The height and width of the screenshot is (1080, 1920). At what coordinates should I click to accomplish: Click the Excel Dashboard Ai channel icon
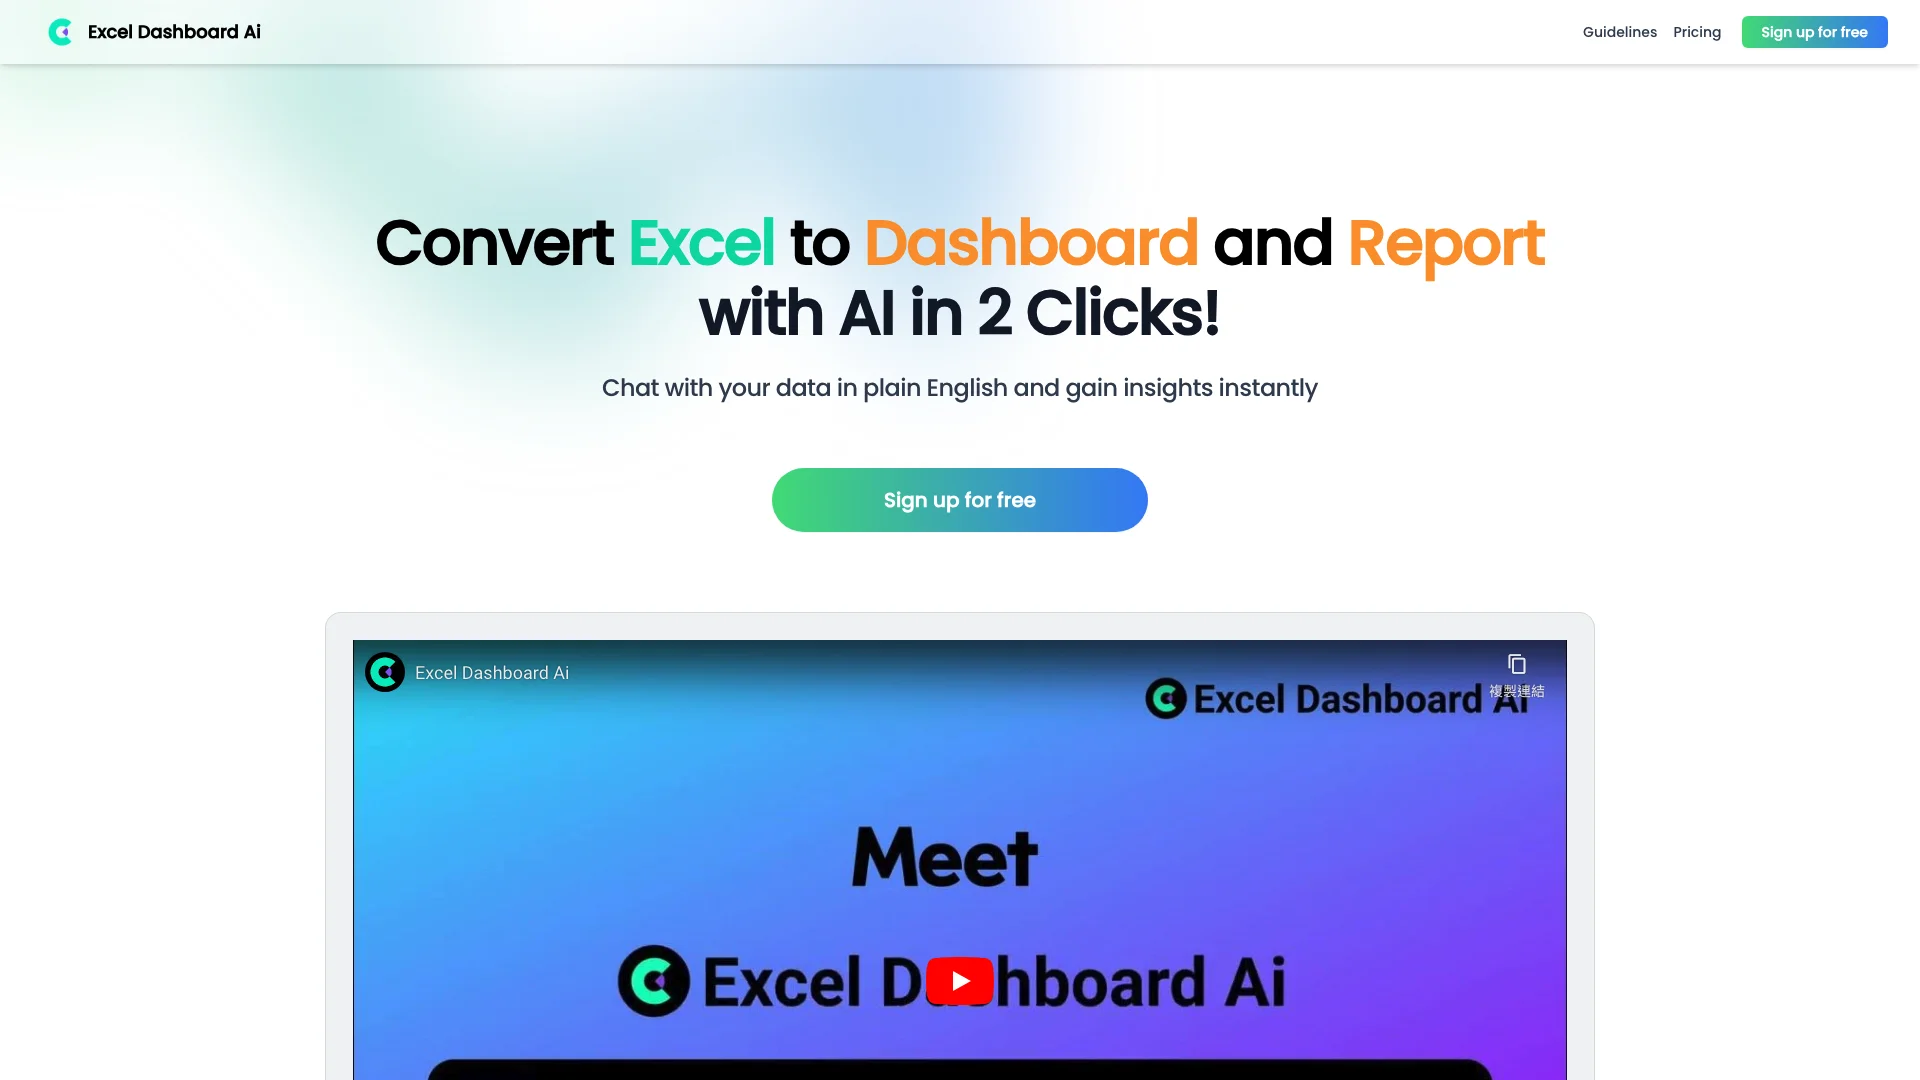click(384, 671)
